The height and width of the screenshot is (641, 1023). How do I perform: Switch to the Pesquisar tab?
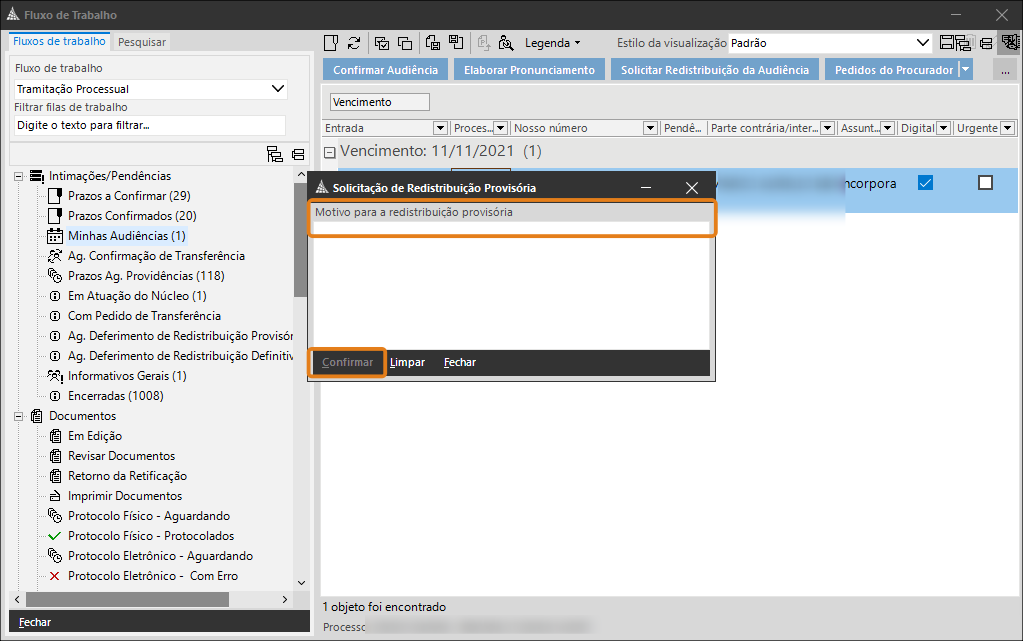[x=142, y=42]
